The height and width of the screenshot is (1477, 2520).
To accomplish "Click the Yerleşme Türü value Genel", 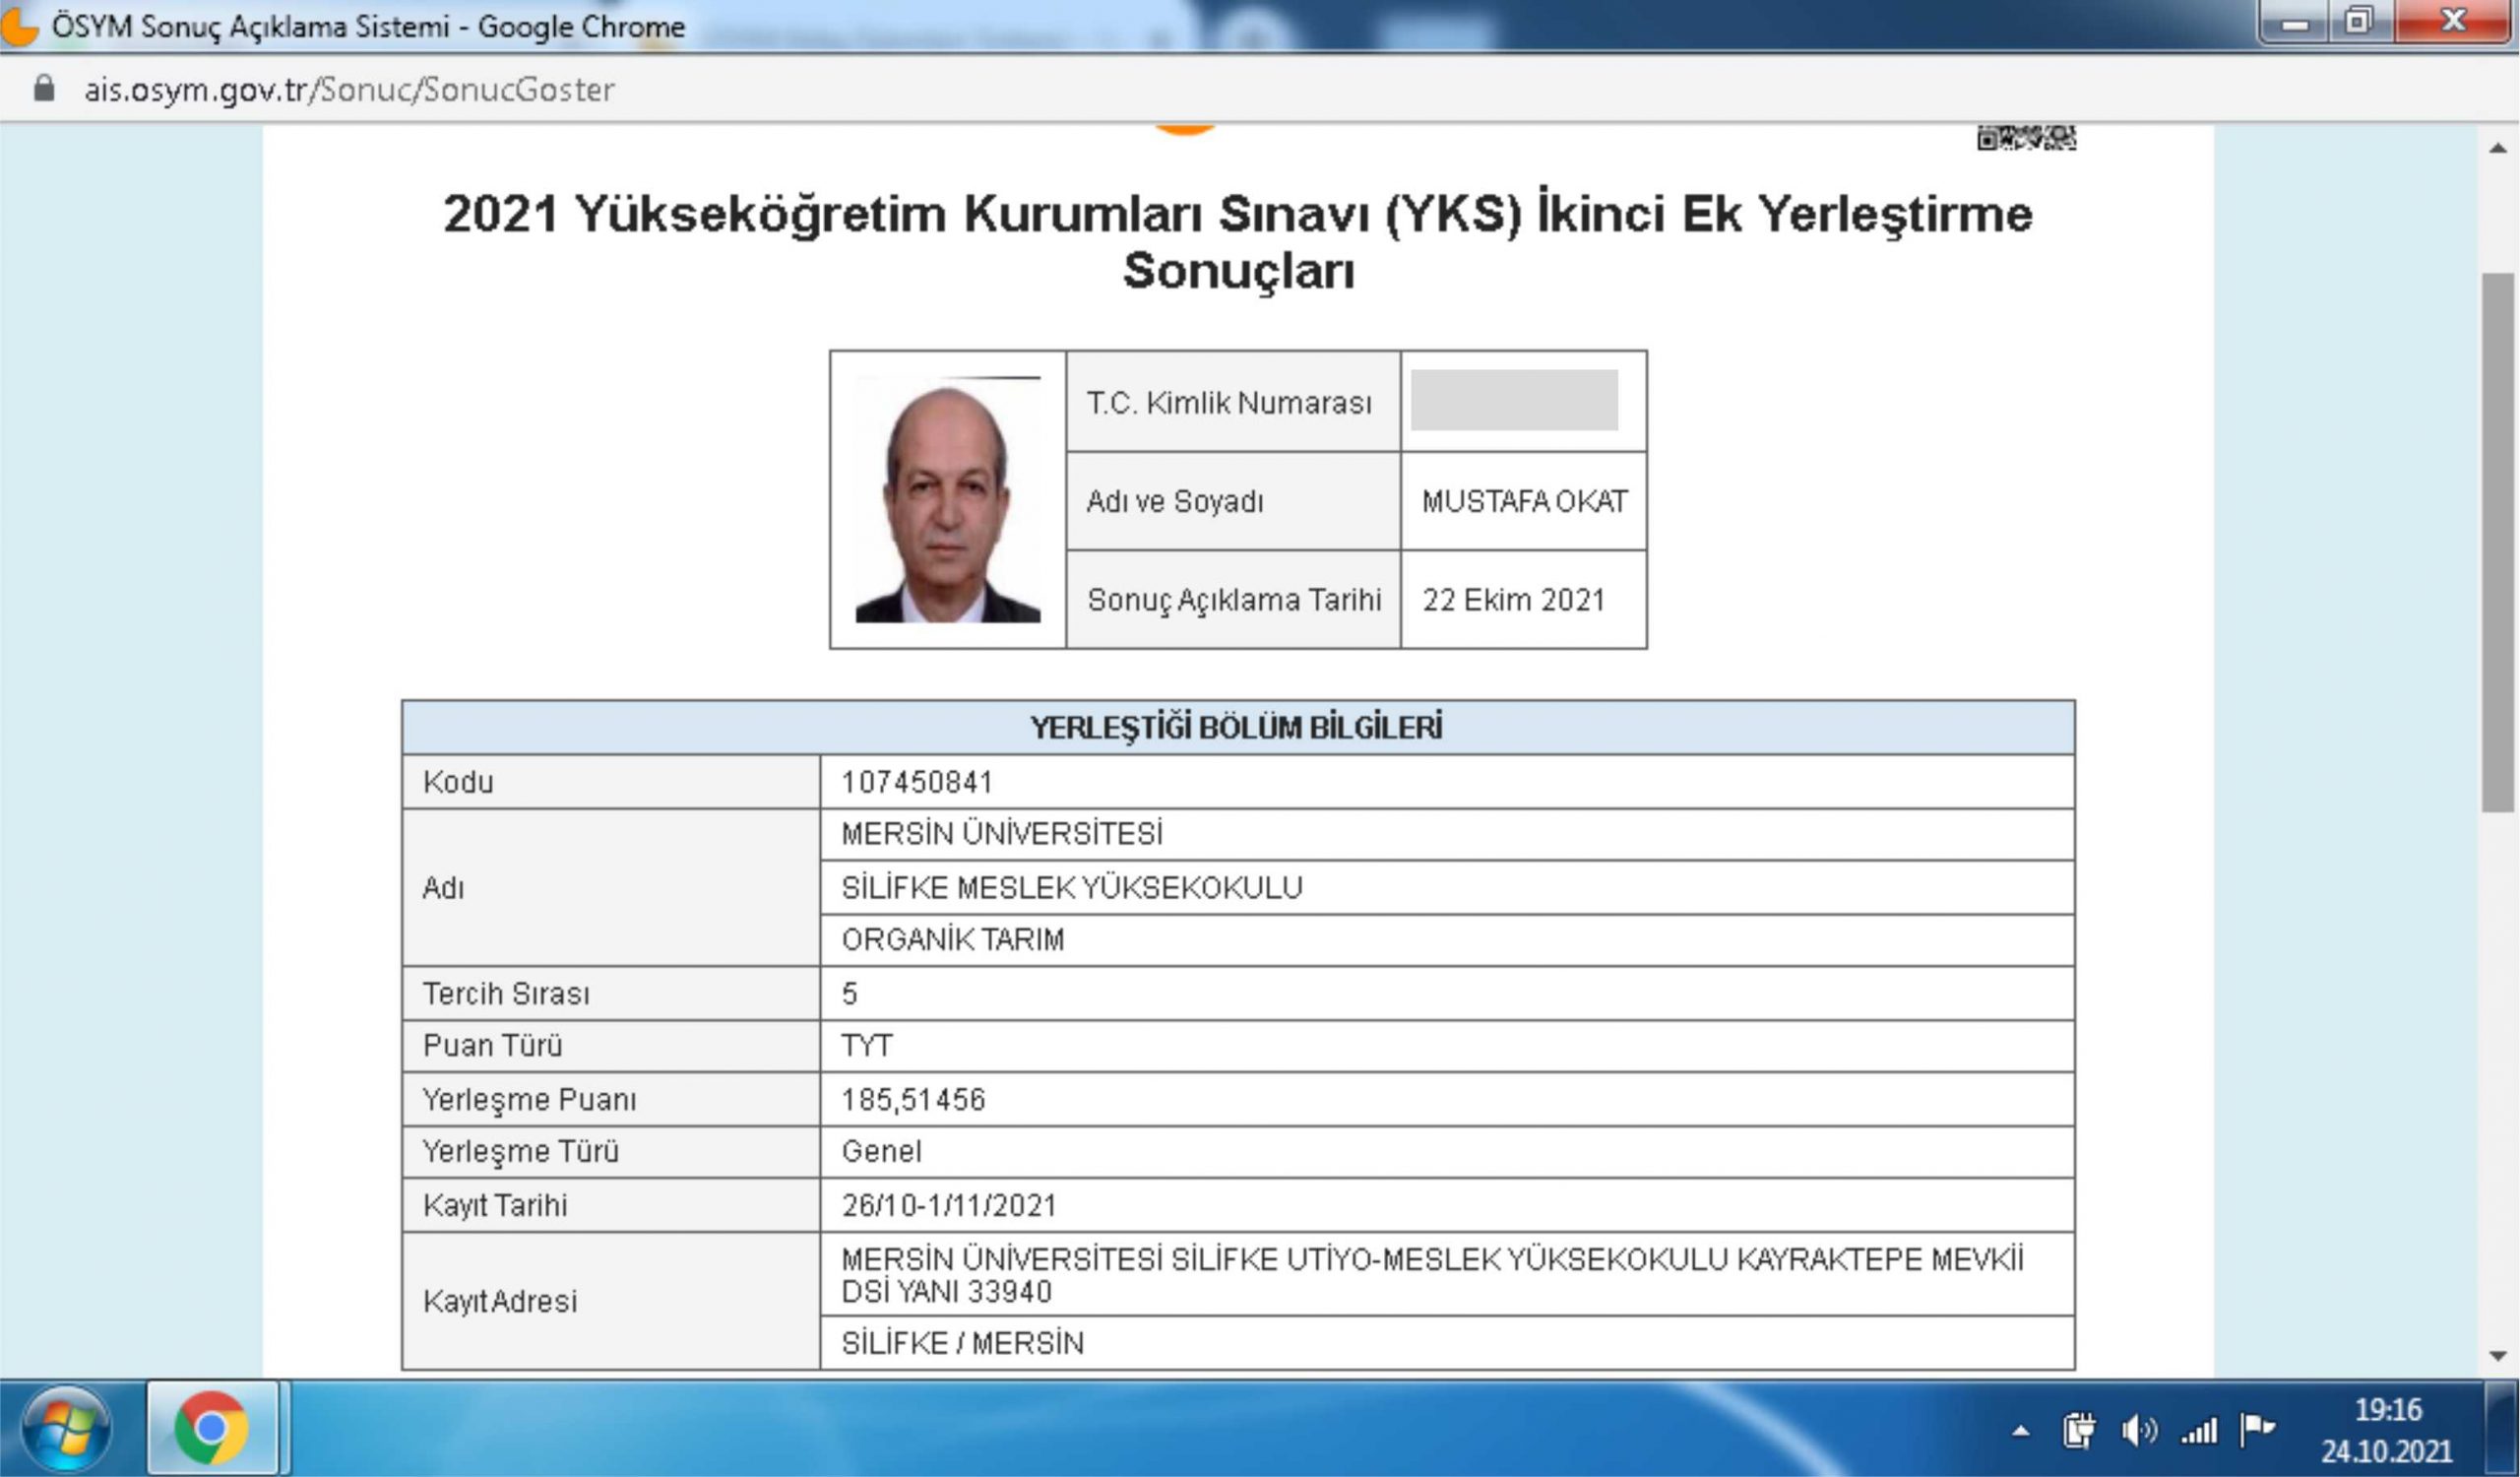I will (881, 1152).
